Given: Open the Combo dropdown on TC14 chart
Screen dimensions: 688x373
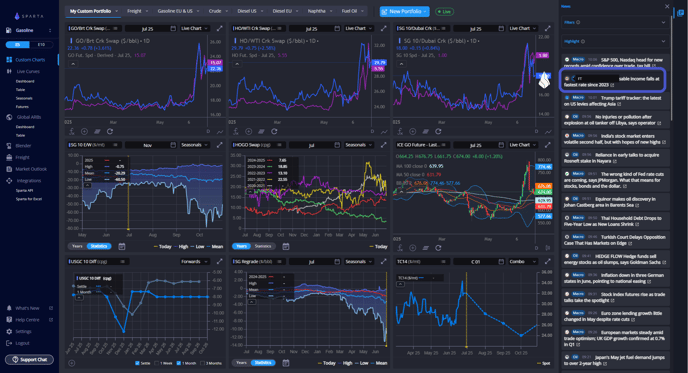Looking at the screenshot, I should tap(523, 262).
